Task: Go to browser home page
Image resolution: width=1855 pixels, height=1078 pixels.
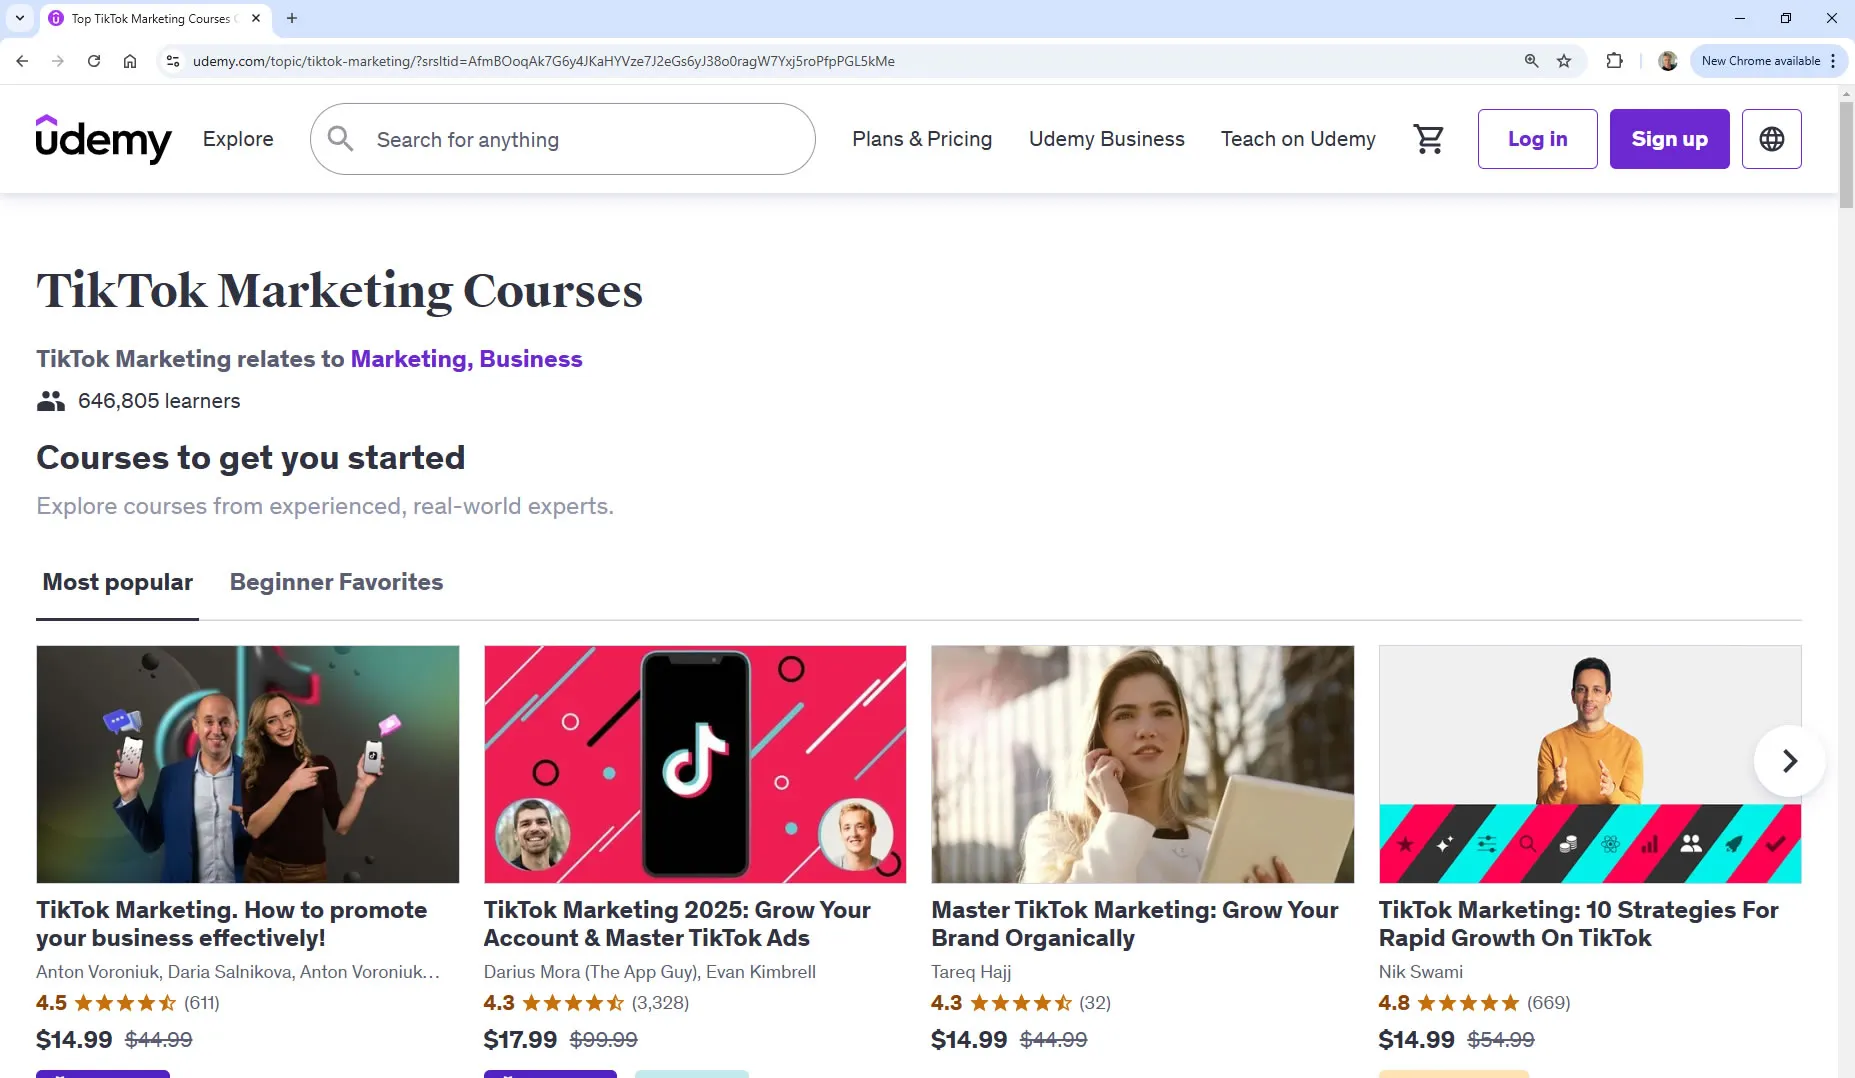Action: click(130, 61)
